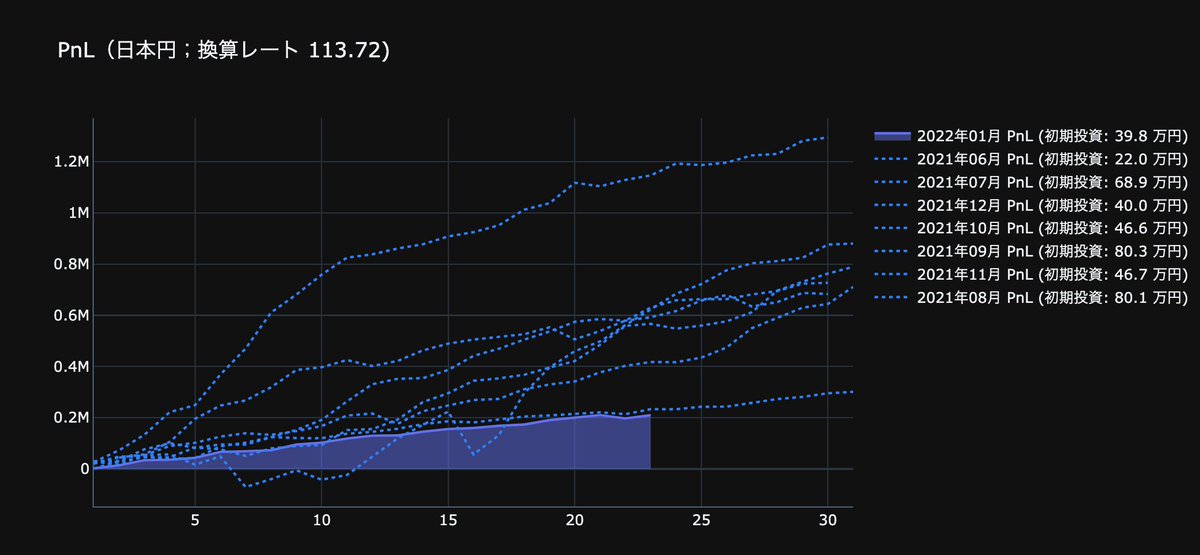The image size is (1200, 555).
Task: Toggle the 2021年07月 PnL legend entry
Action: click(1030, 182)
